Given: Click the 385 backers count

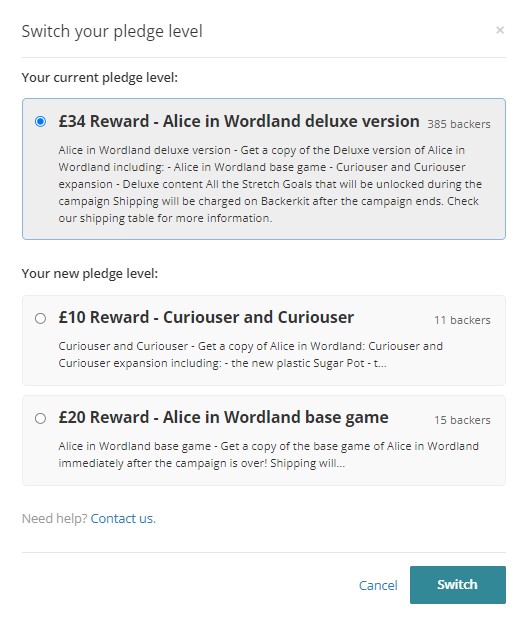Looking at the screenshot, I should (x=459, y=124).
